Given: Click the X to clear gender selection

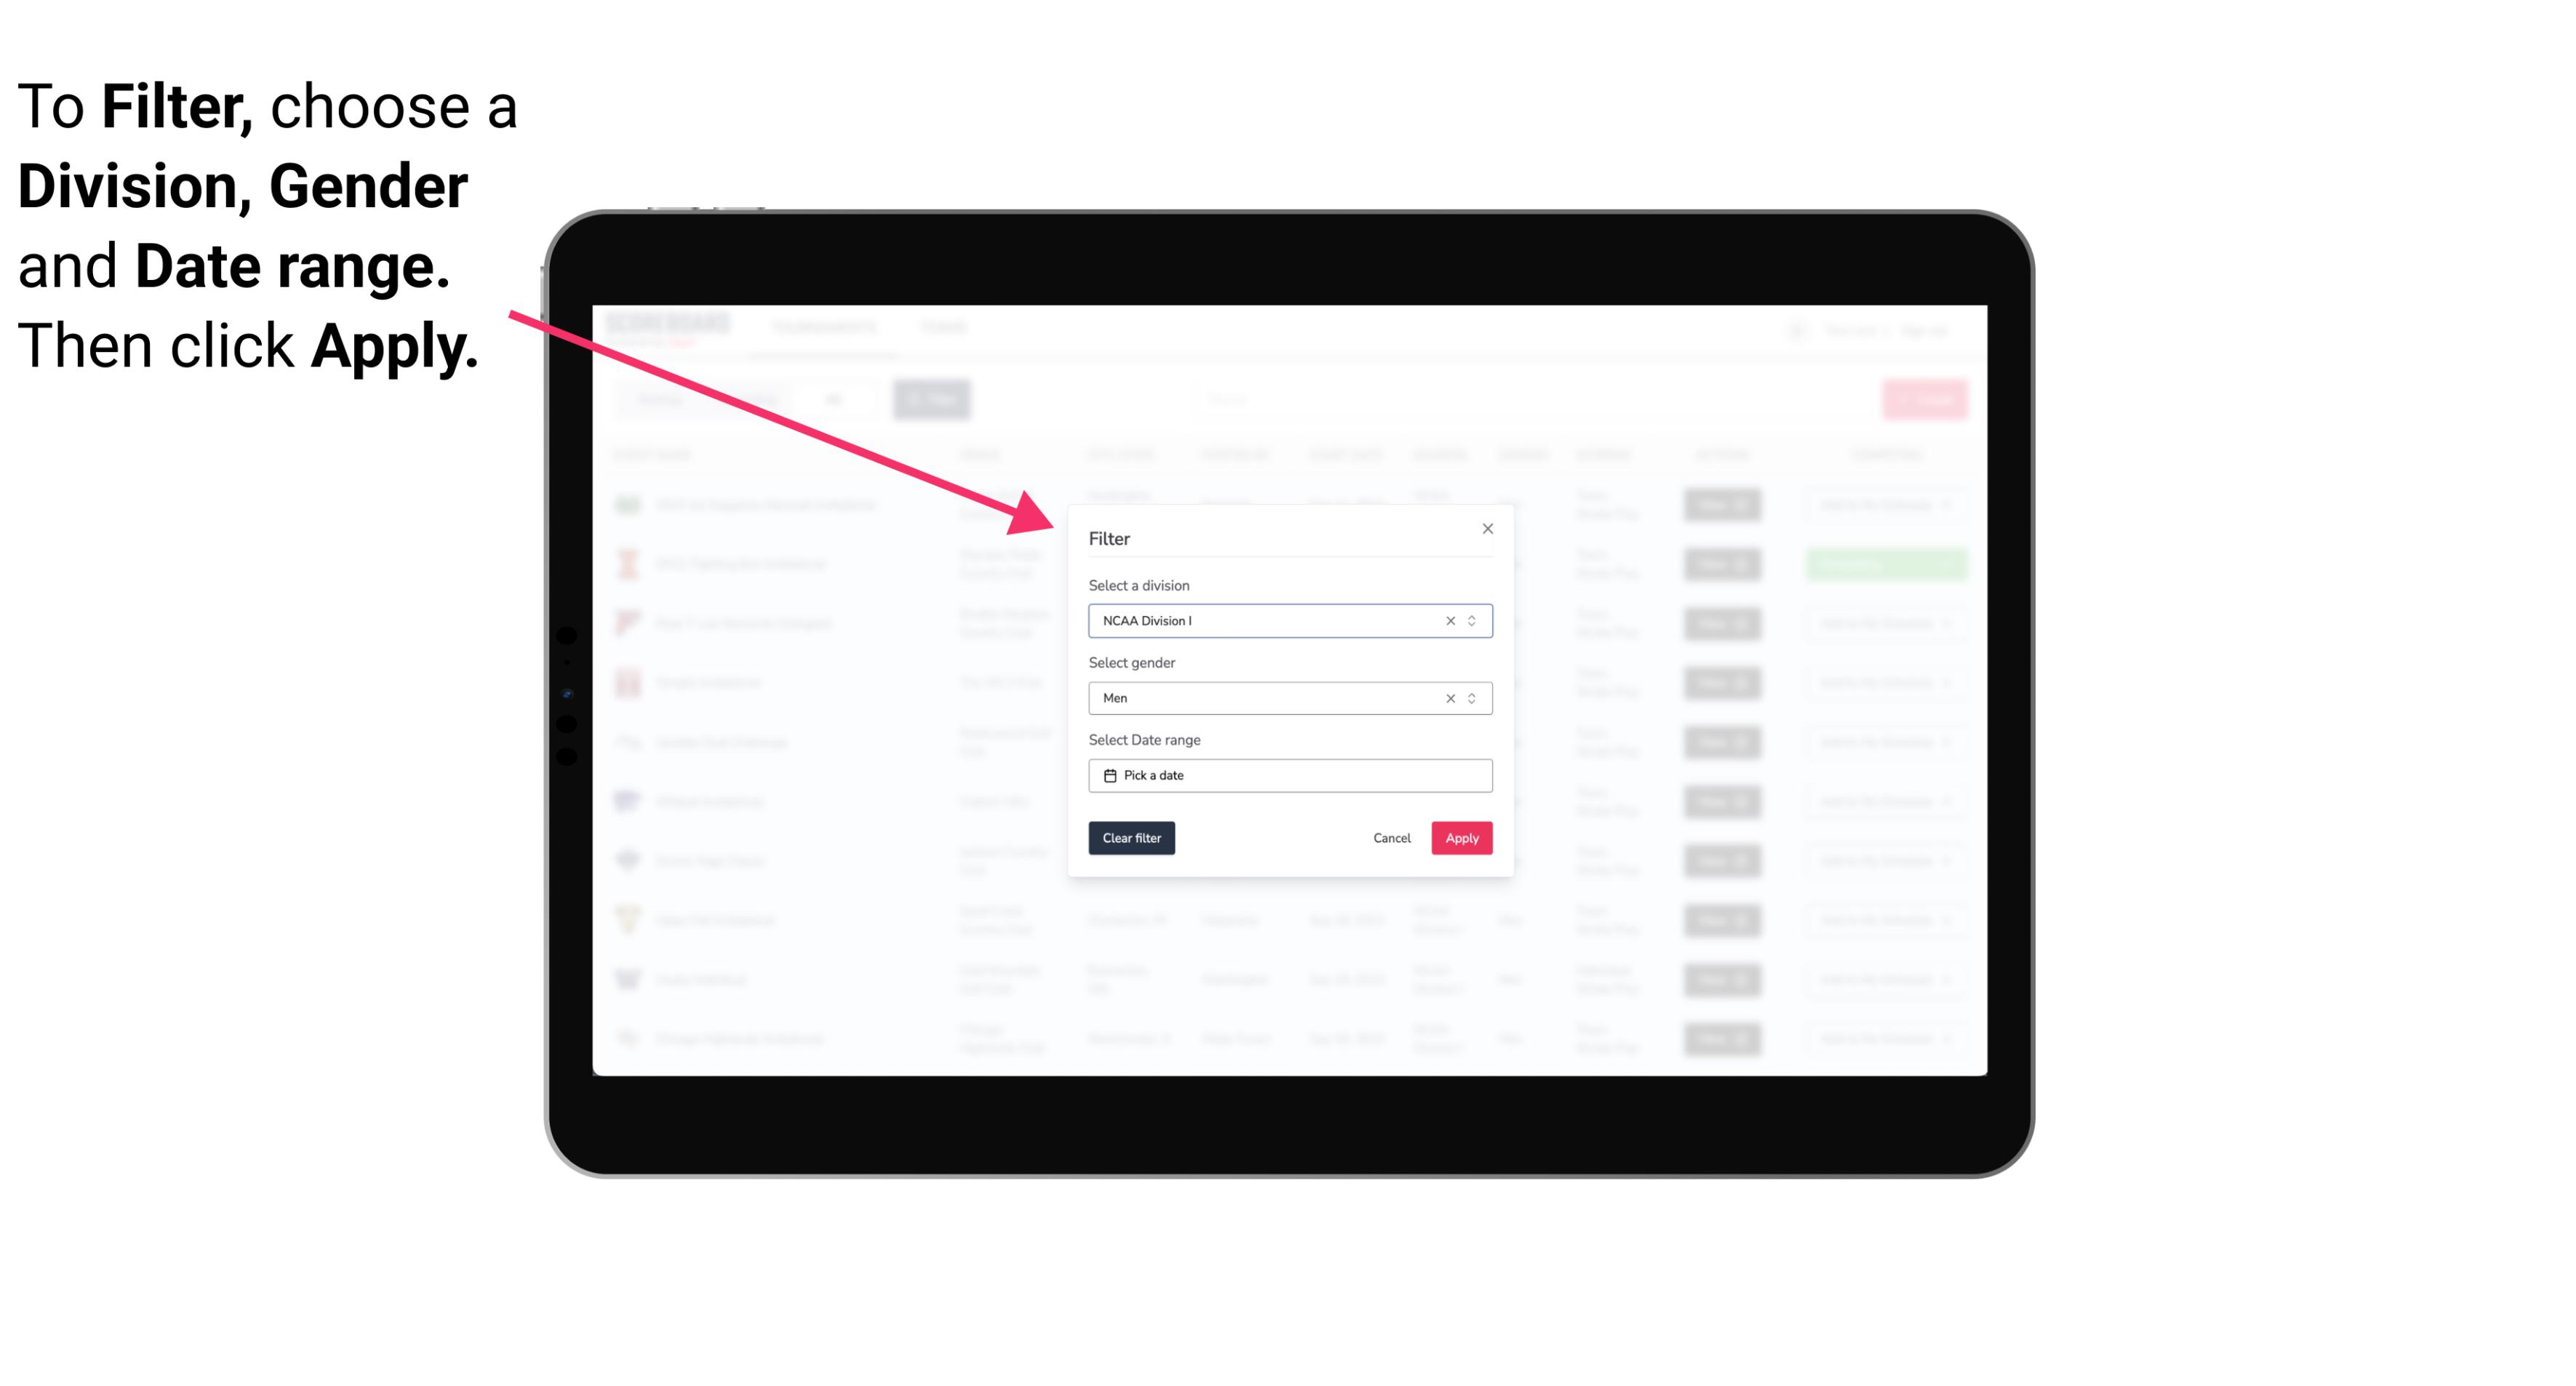Looking at the screenshot, I should coord(1449,698).
